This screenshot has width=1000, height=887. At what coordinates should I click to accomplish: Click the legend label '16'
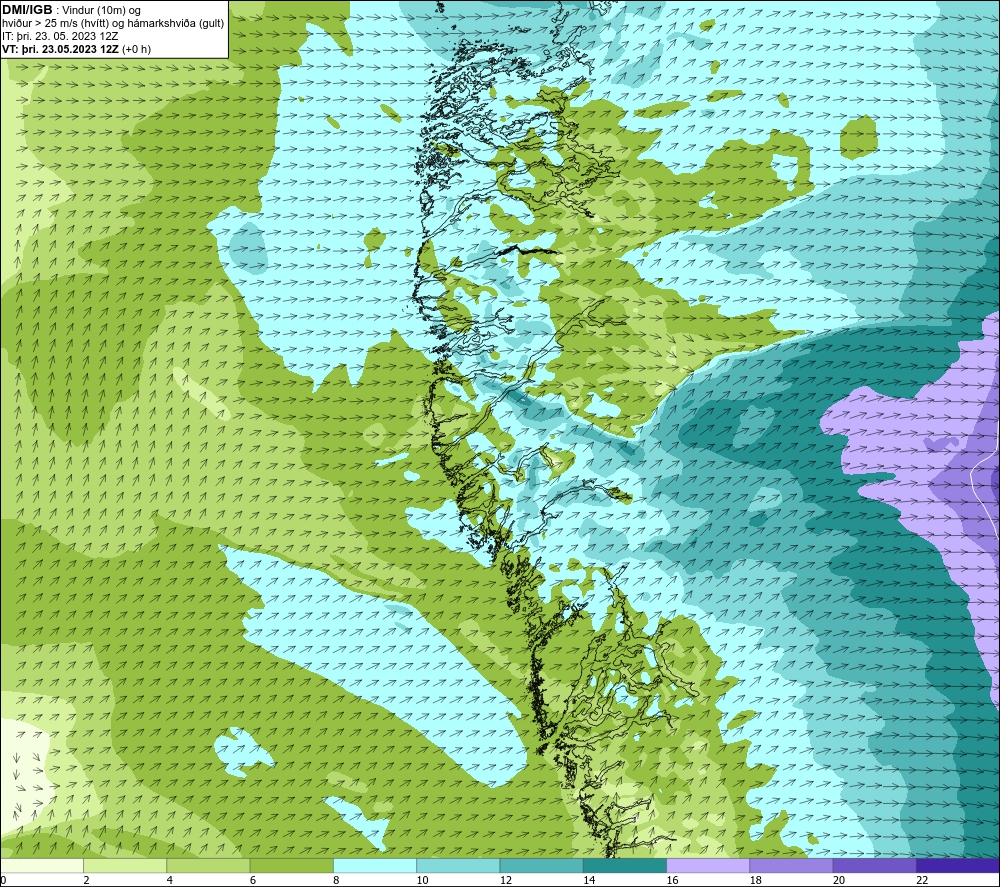coord(673,880)
